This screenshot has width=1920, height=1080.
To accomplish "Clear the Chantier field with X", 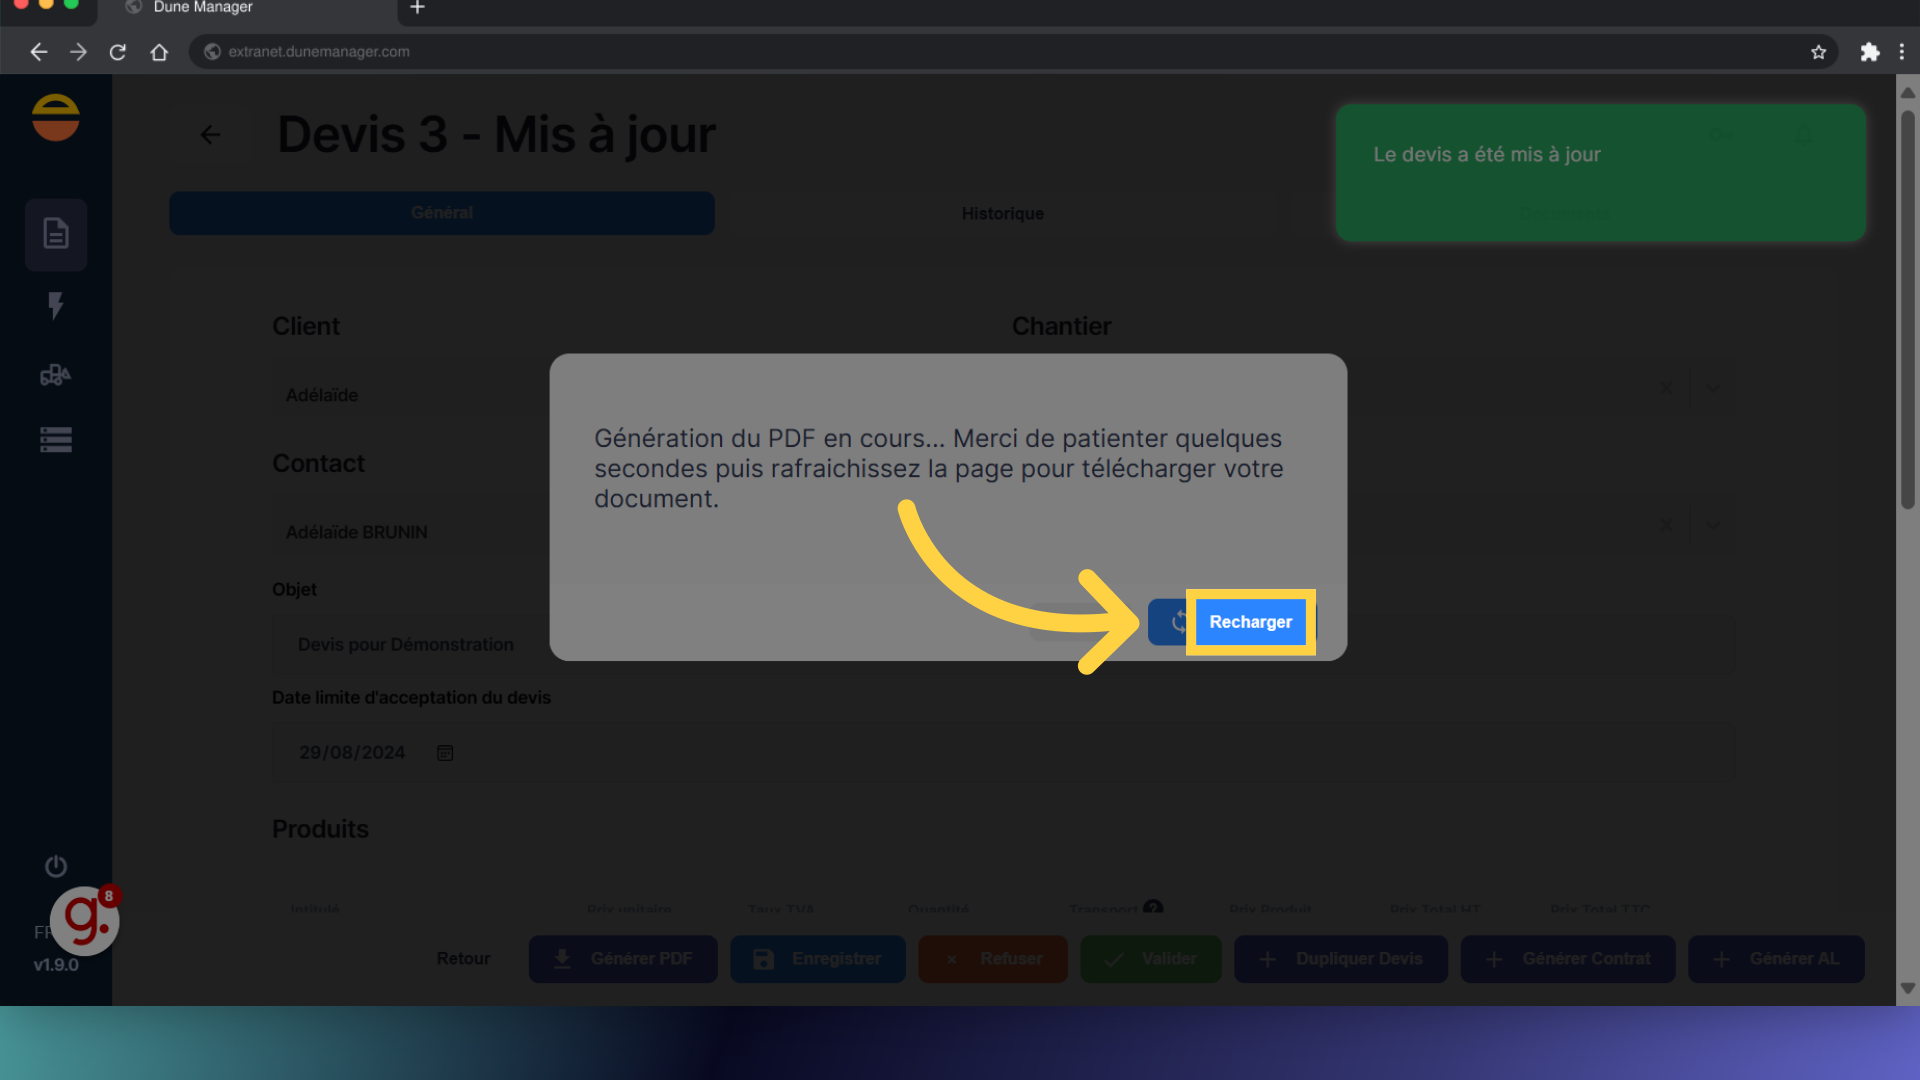I will 1665,388.
